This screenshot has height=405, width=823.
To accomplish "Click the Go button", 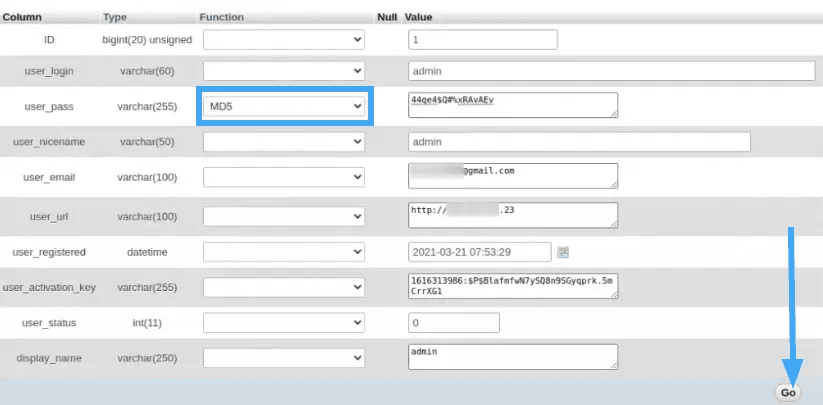I will pos(788,392).
